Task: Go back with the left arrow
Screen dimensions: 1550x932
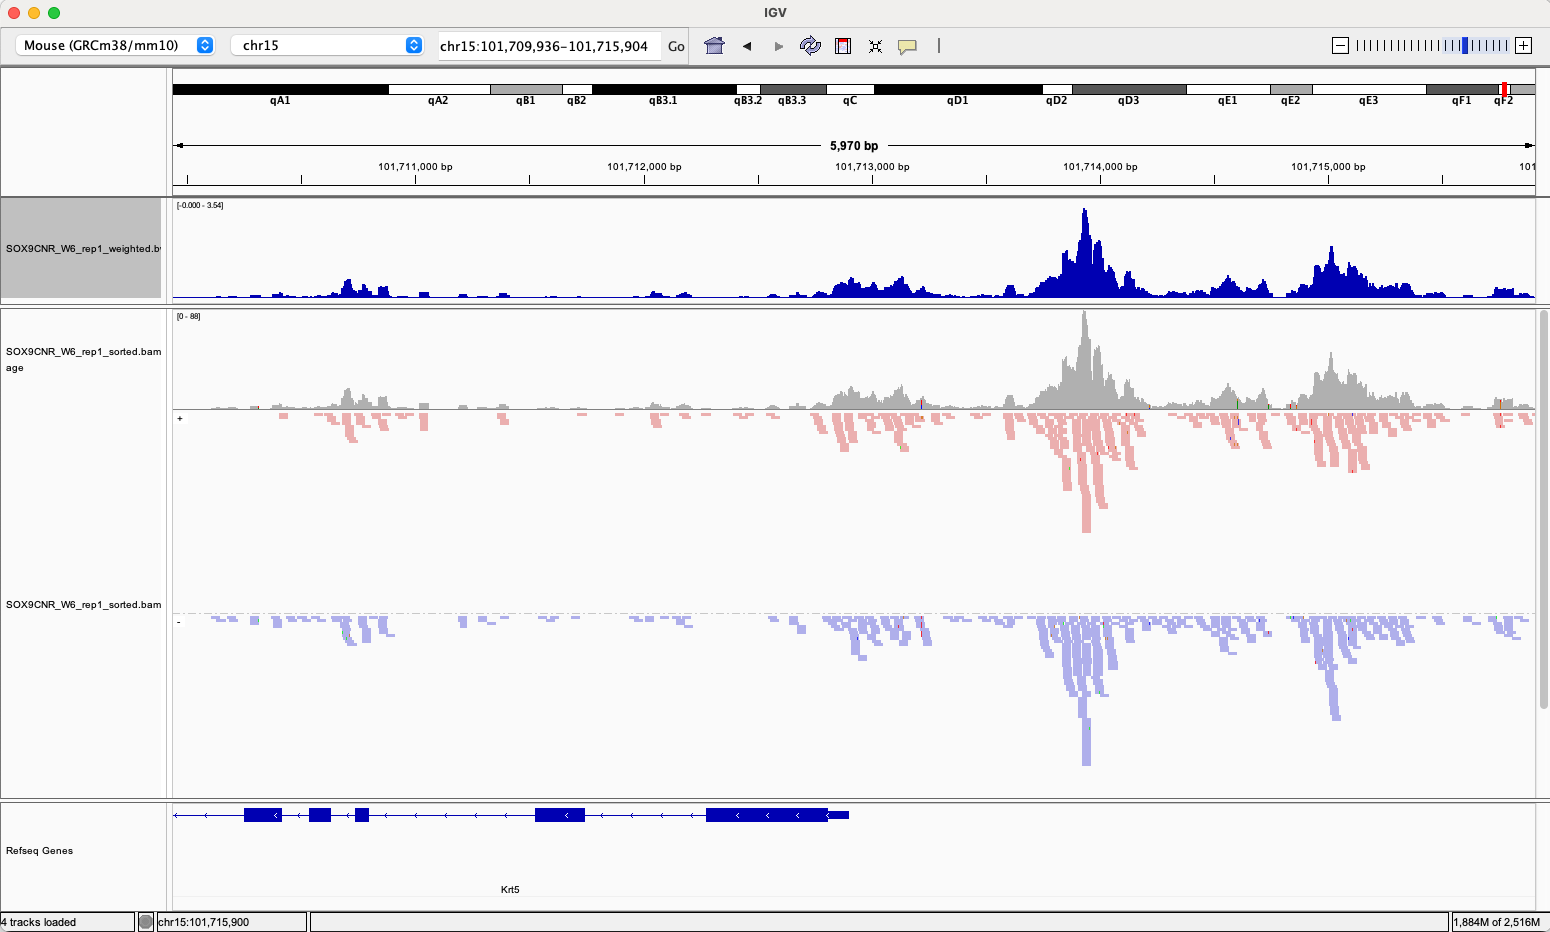Action: pyautogui.click(x=747, y=46)
